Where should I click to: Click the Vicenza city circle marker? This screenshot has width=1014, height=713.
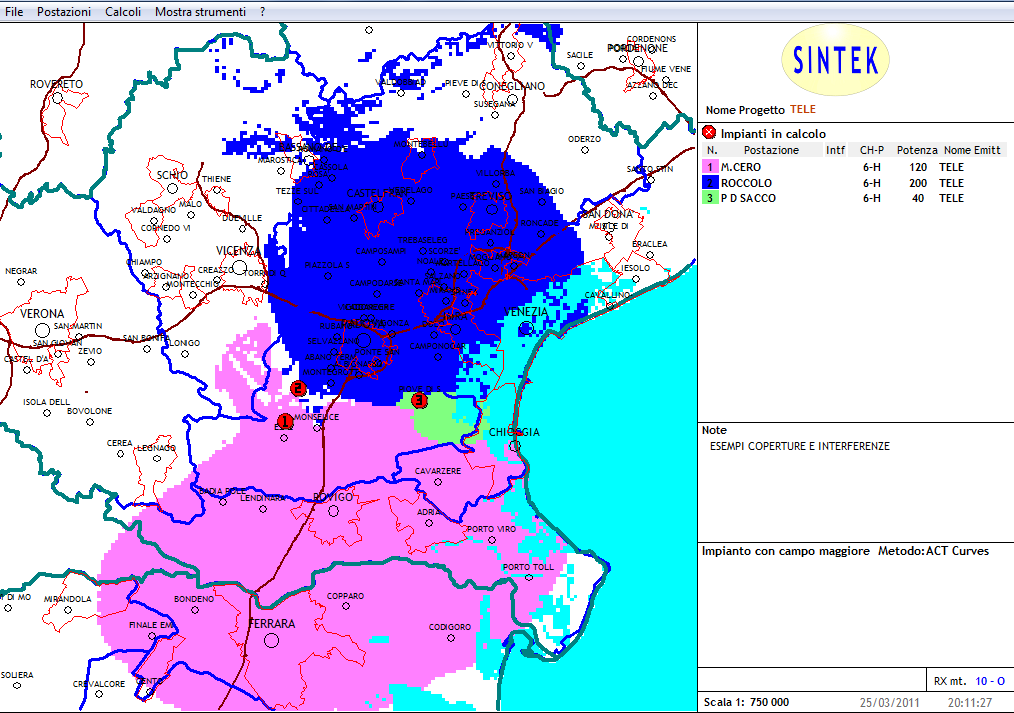pyautogui.click(x=240, y=267)
